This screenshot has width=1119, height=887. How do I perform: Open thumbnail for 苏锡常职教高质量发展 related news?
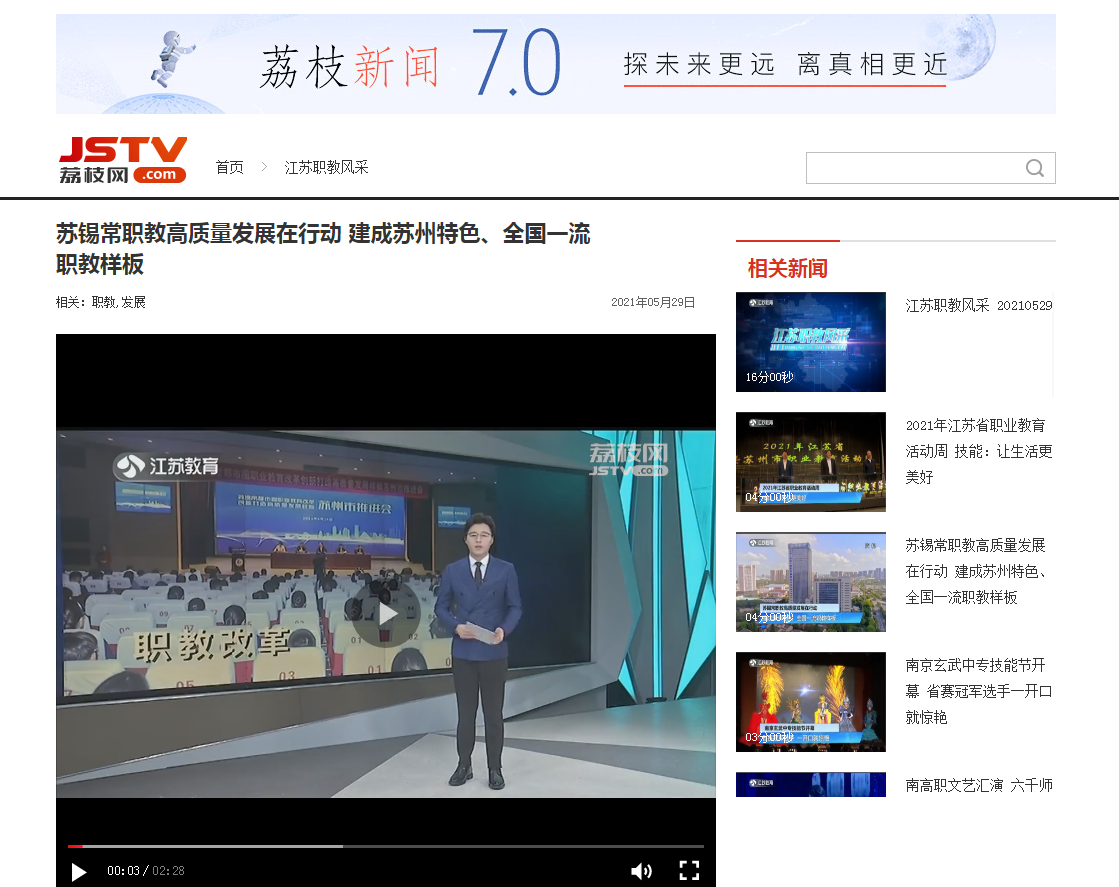pos(811,582)
